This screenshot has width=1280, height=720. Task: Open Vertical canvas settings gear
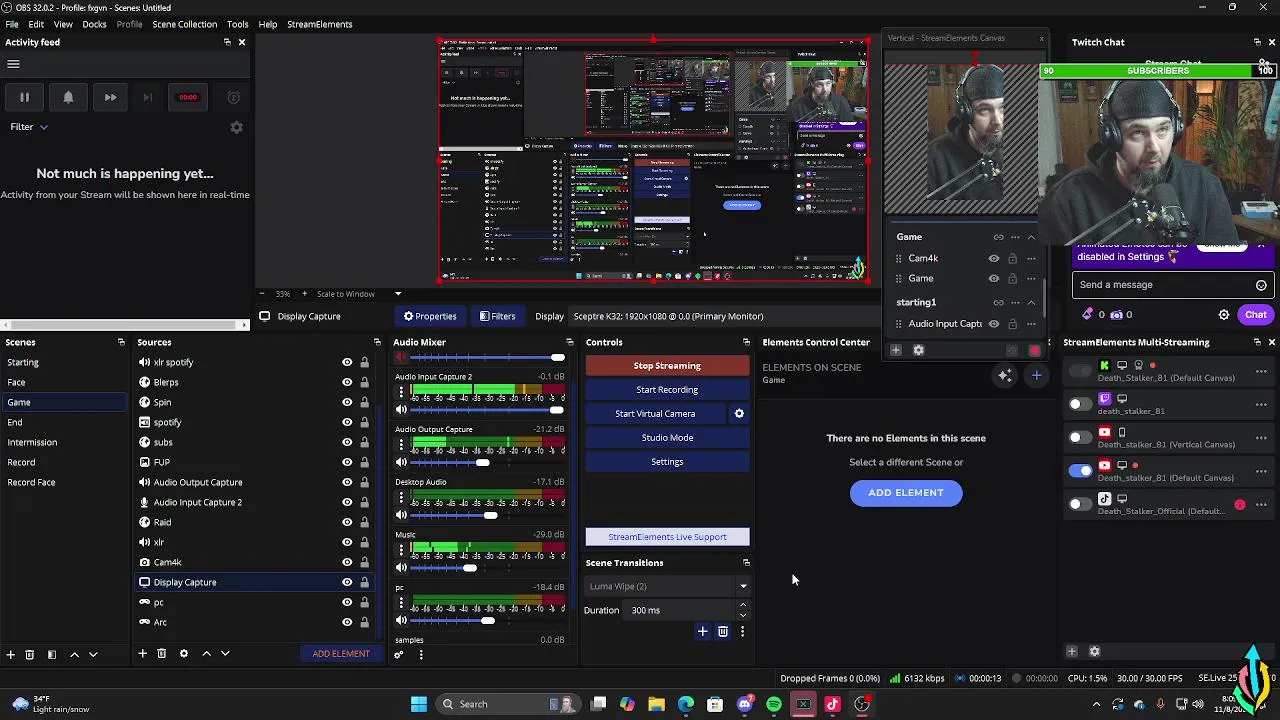click(918, 350)
